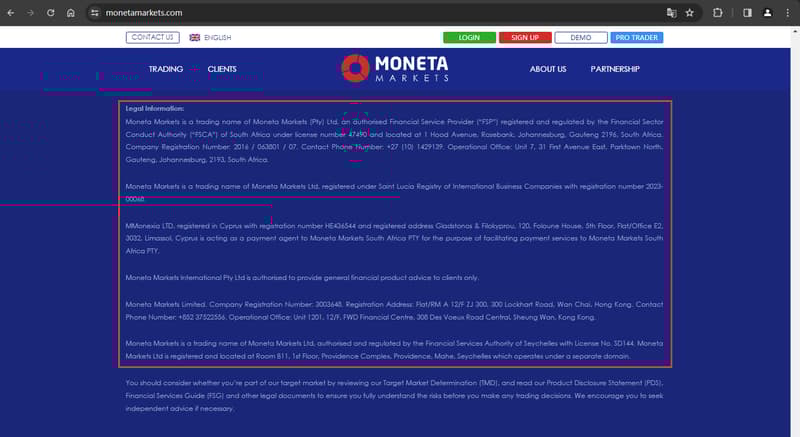Open the browser three-dot menu
Viewport: 800px width, 437px height.
[x=788, y=13]
